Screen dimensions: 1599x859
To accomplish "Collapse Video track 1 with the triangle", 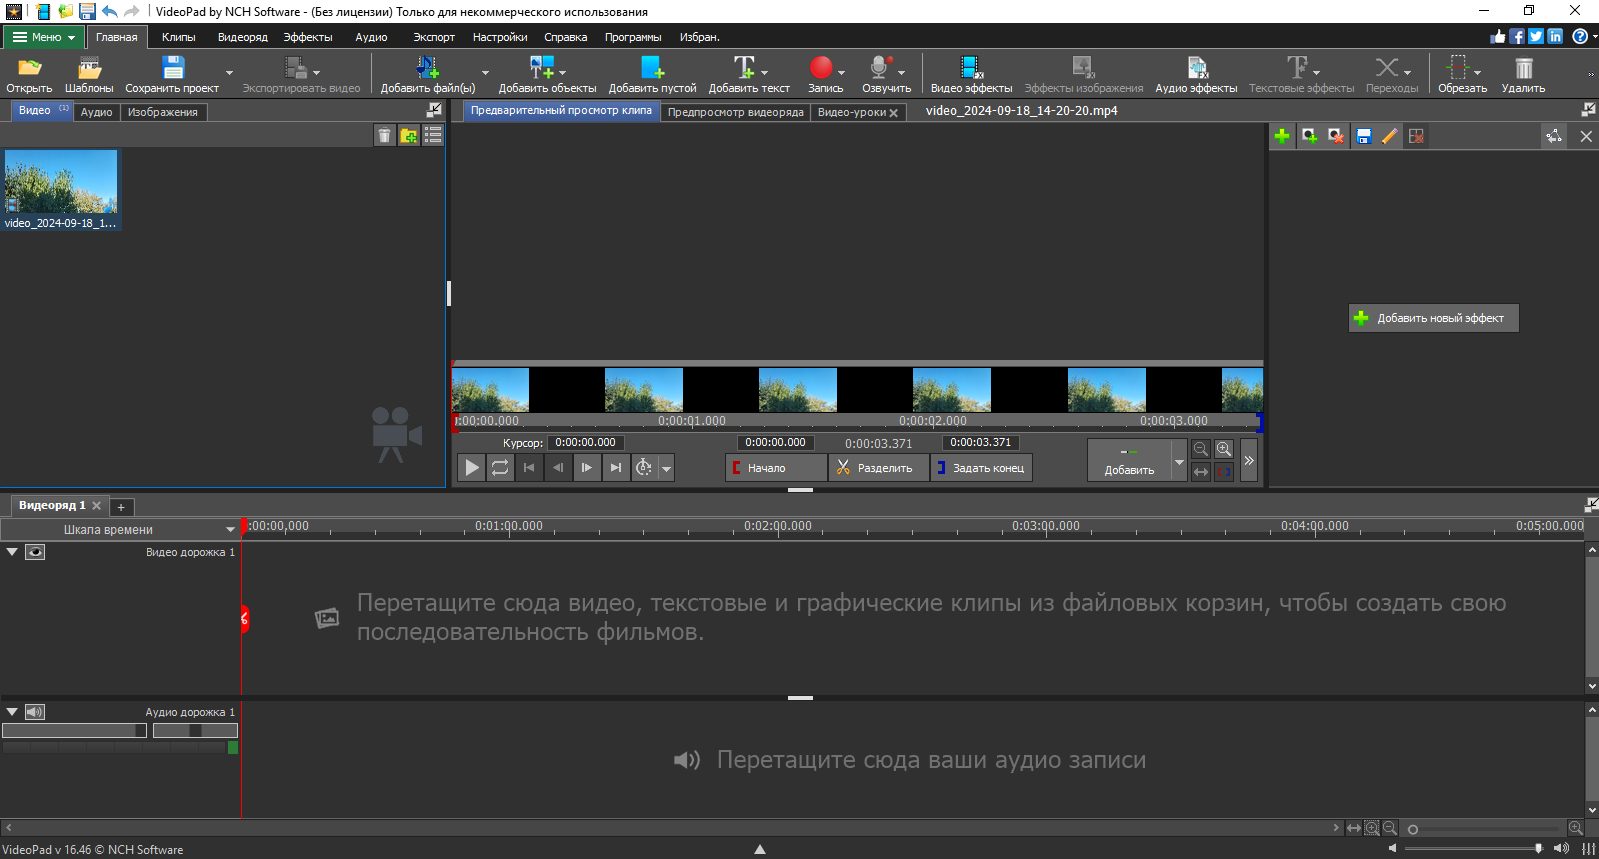I will pyautogui.click(x=12, y=552).
